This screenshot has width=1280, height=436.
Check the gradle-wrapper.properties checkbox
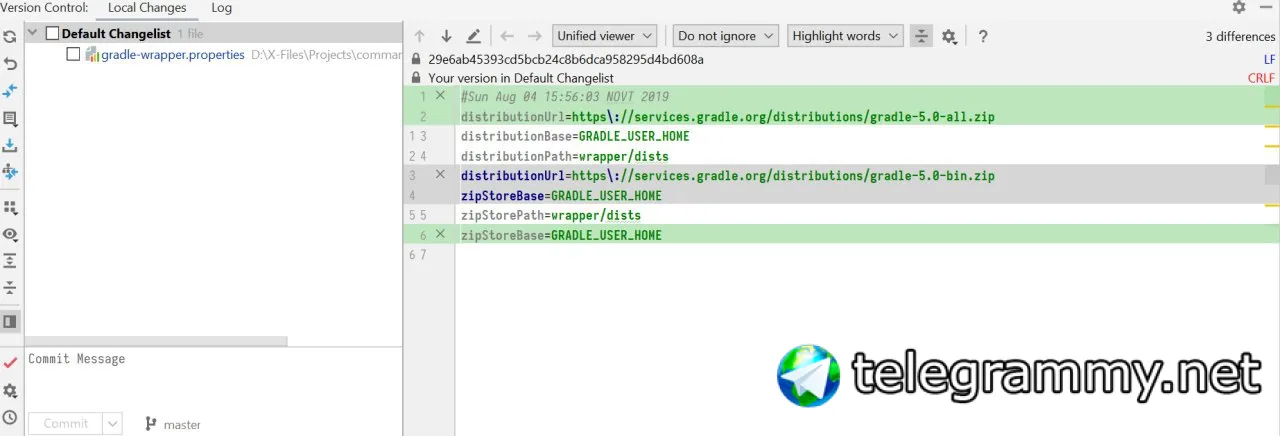[x=73, y=55]
